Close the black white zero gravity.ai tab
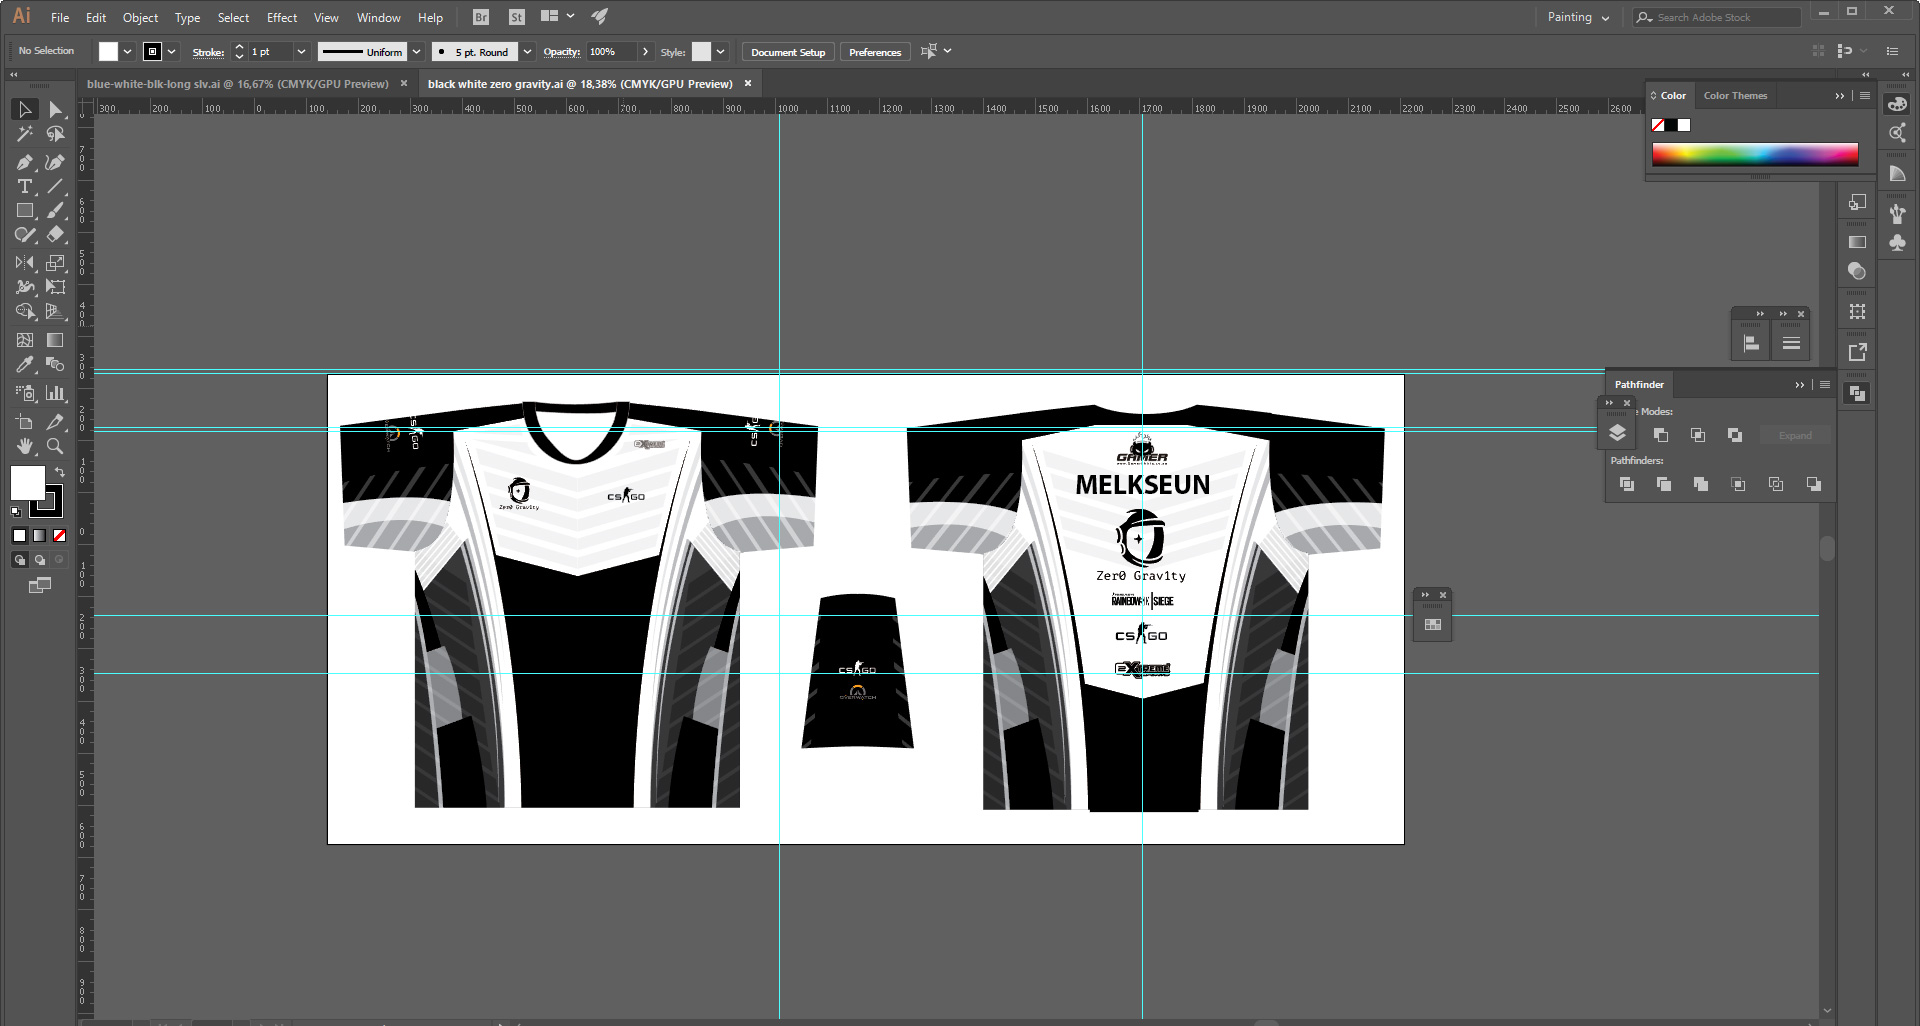The height and width of the screenshot is (1026, 1920). coord(748,84)
